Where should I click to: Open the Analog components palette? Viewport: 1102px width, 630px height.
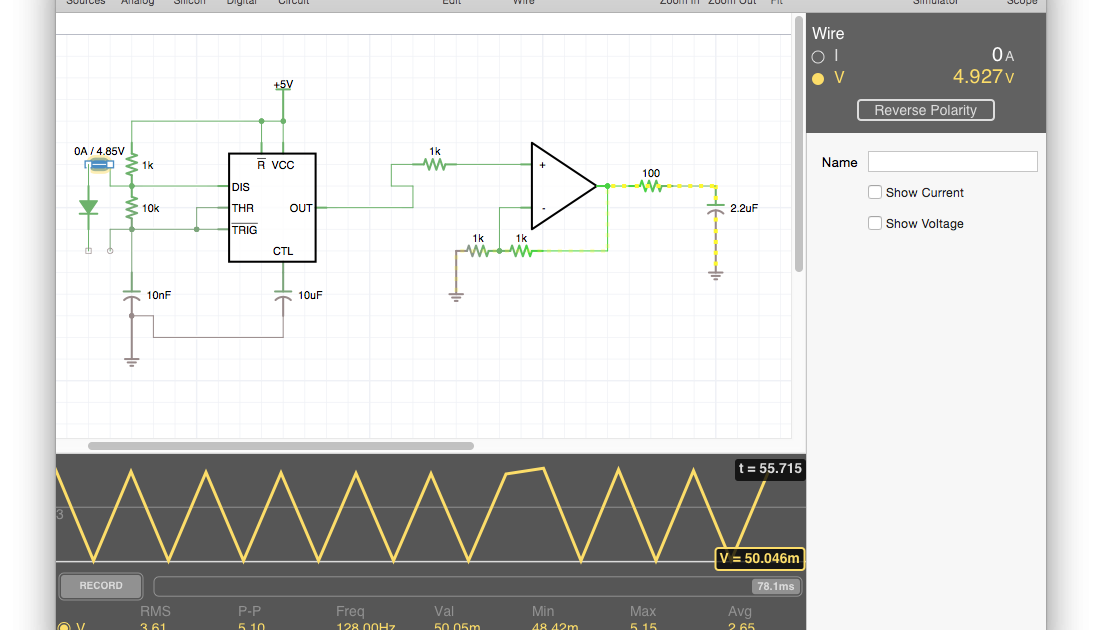coord(137,3)
